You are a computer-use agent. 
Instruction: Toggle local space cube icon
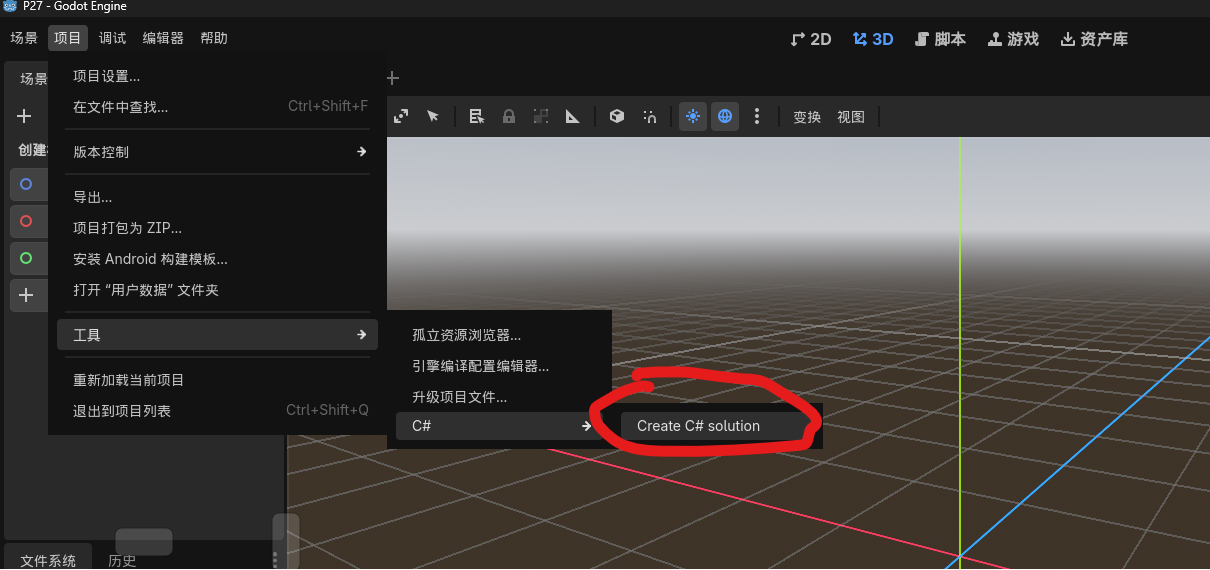click(617, 116)
